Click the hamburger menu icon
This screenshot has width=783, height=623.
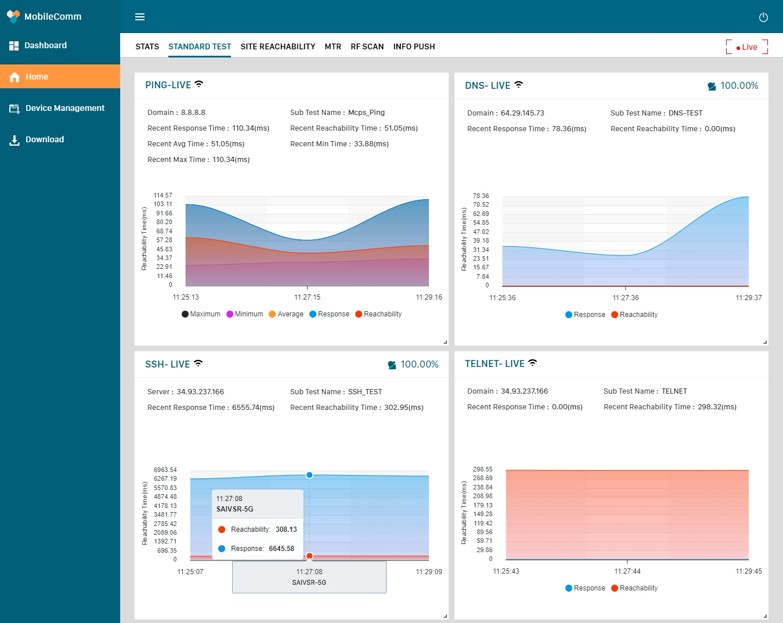[x=140, y=17]
